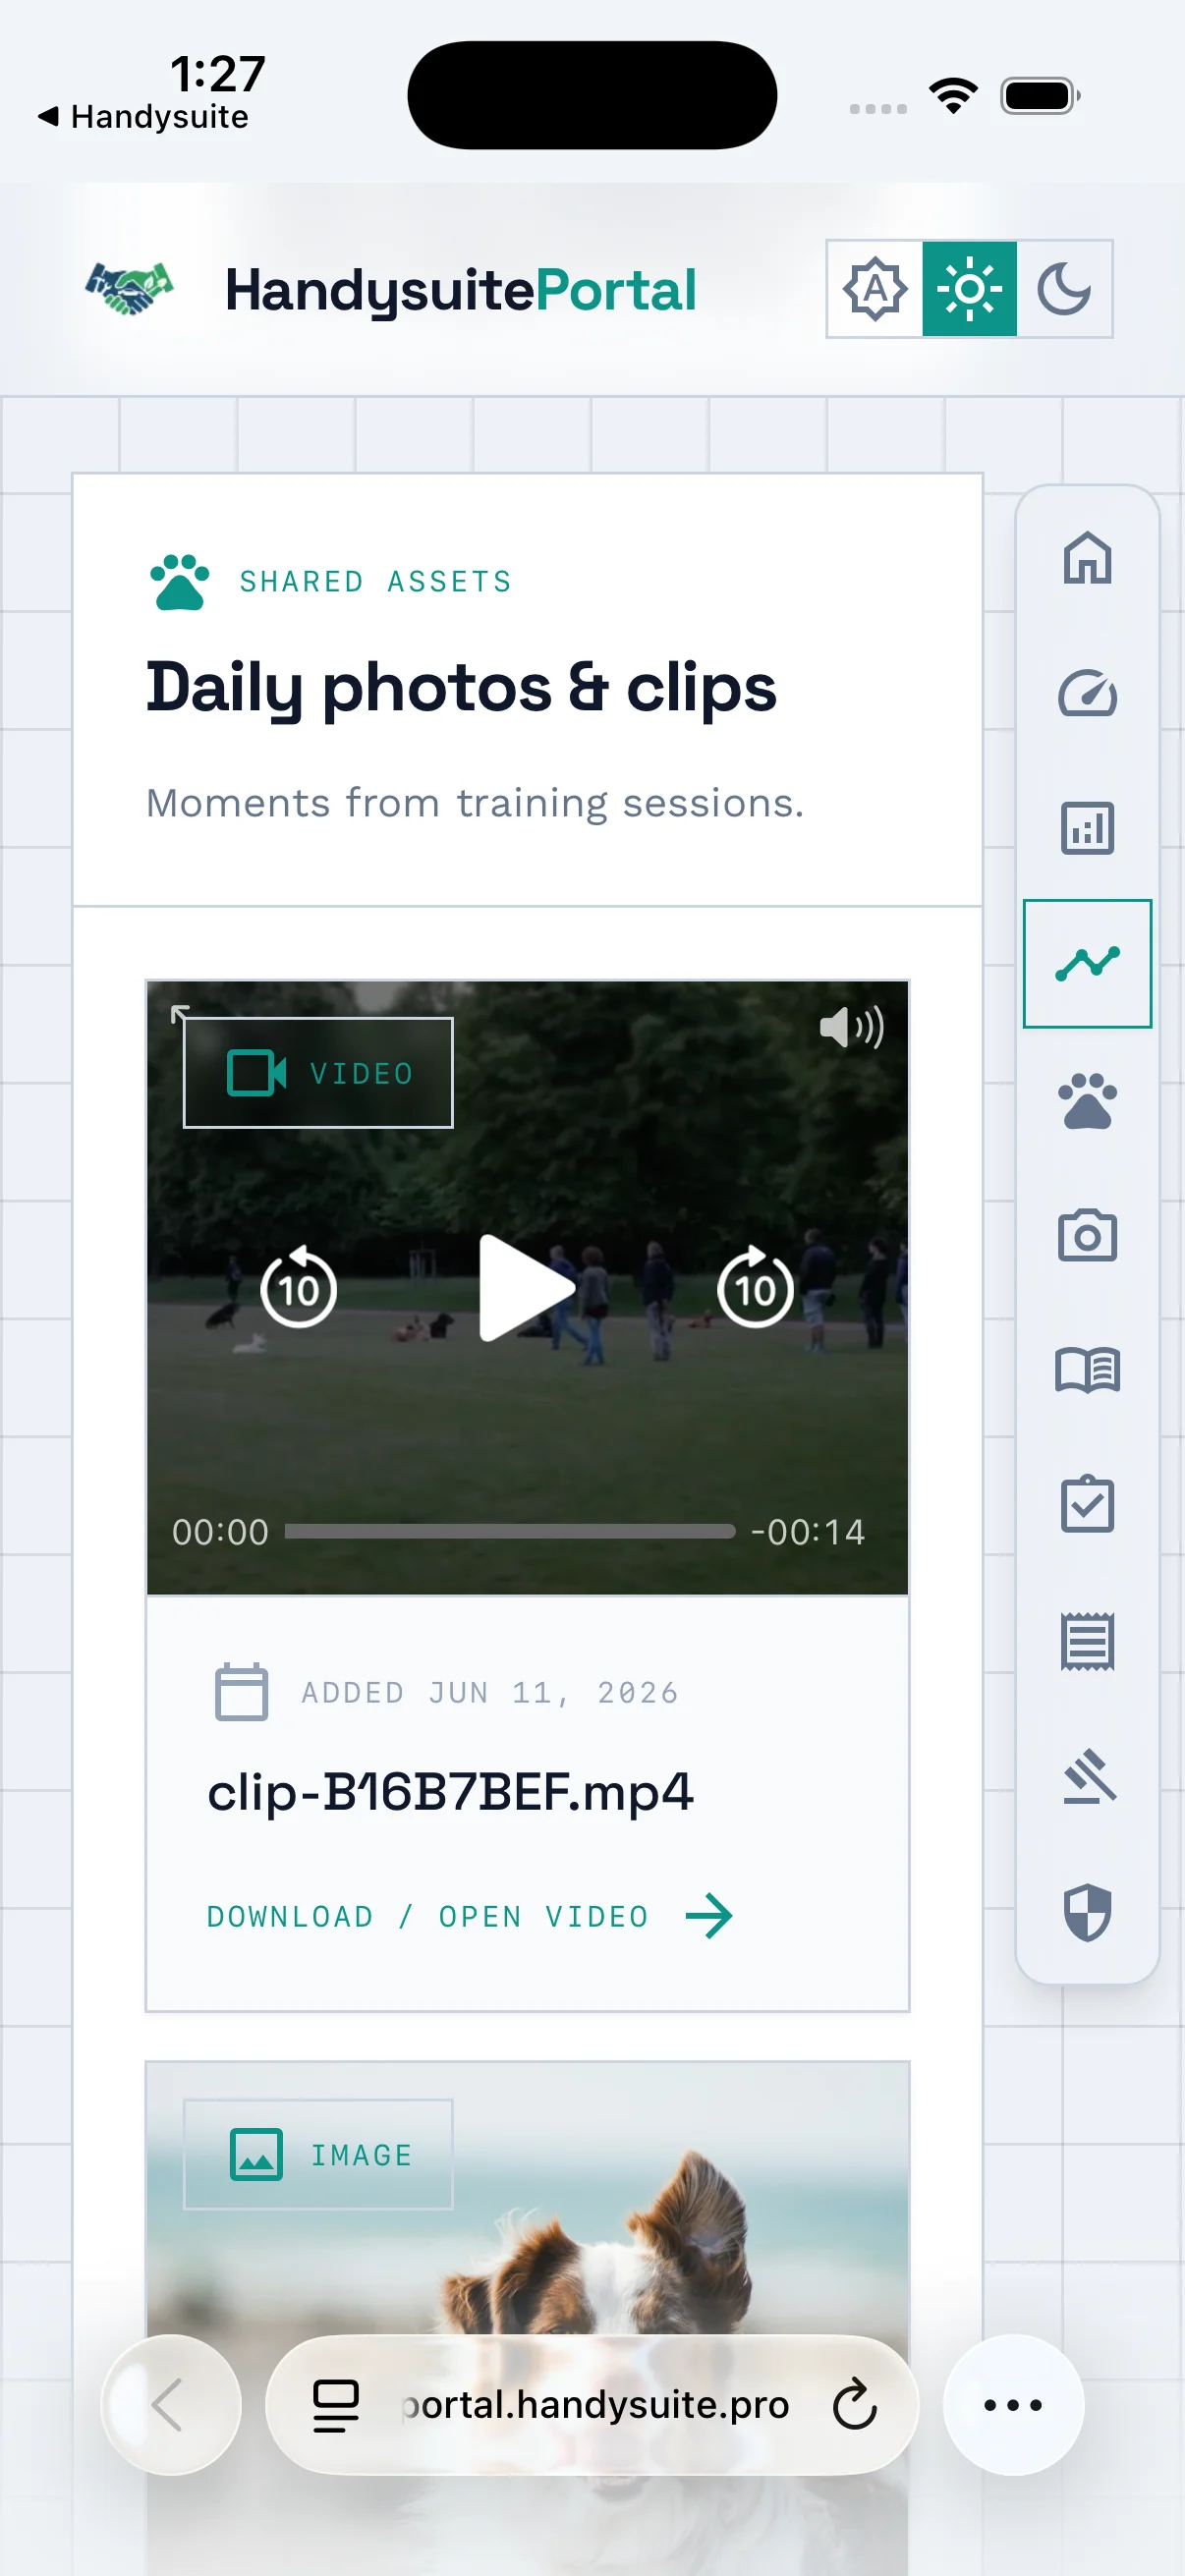Open the paw print sidebar icon
This screenshot has height=2576, width=1185.
(1087, 1101)
